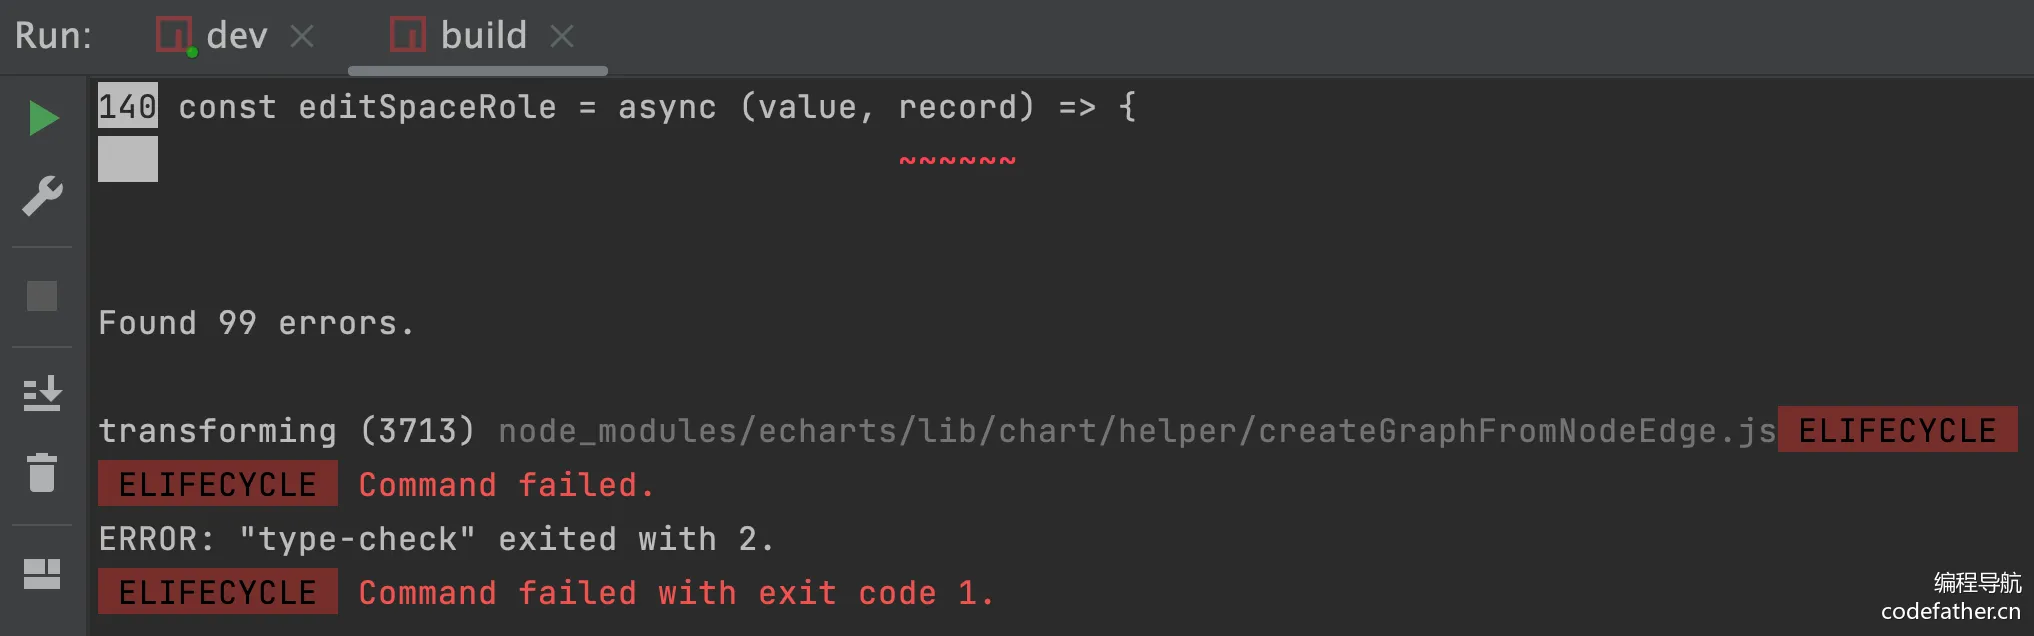The image size is (2034, 636).
Task: Click the ERROR "type-check" exited line
Action: 436,539
